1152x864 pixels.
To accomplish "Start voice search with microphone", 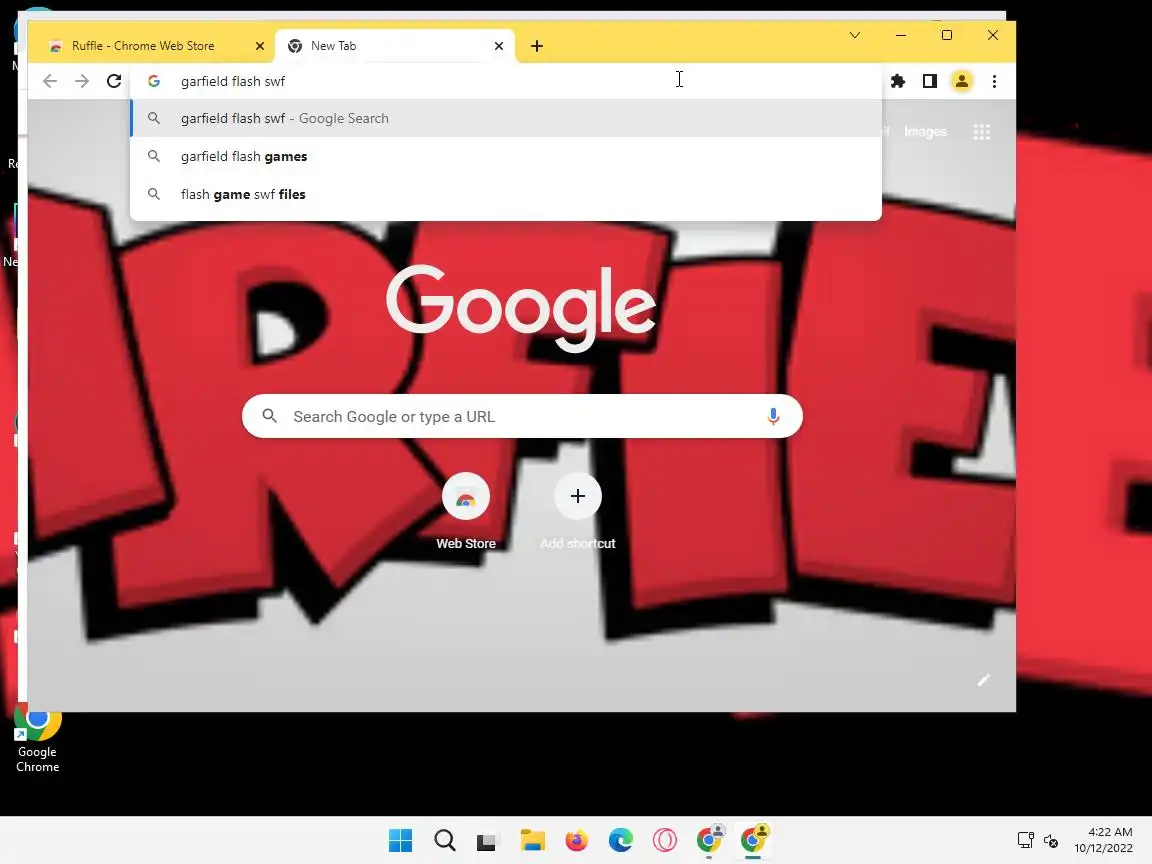I will coord(773,417).
